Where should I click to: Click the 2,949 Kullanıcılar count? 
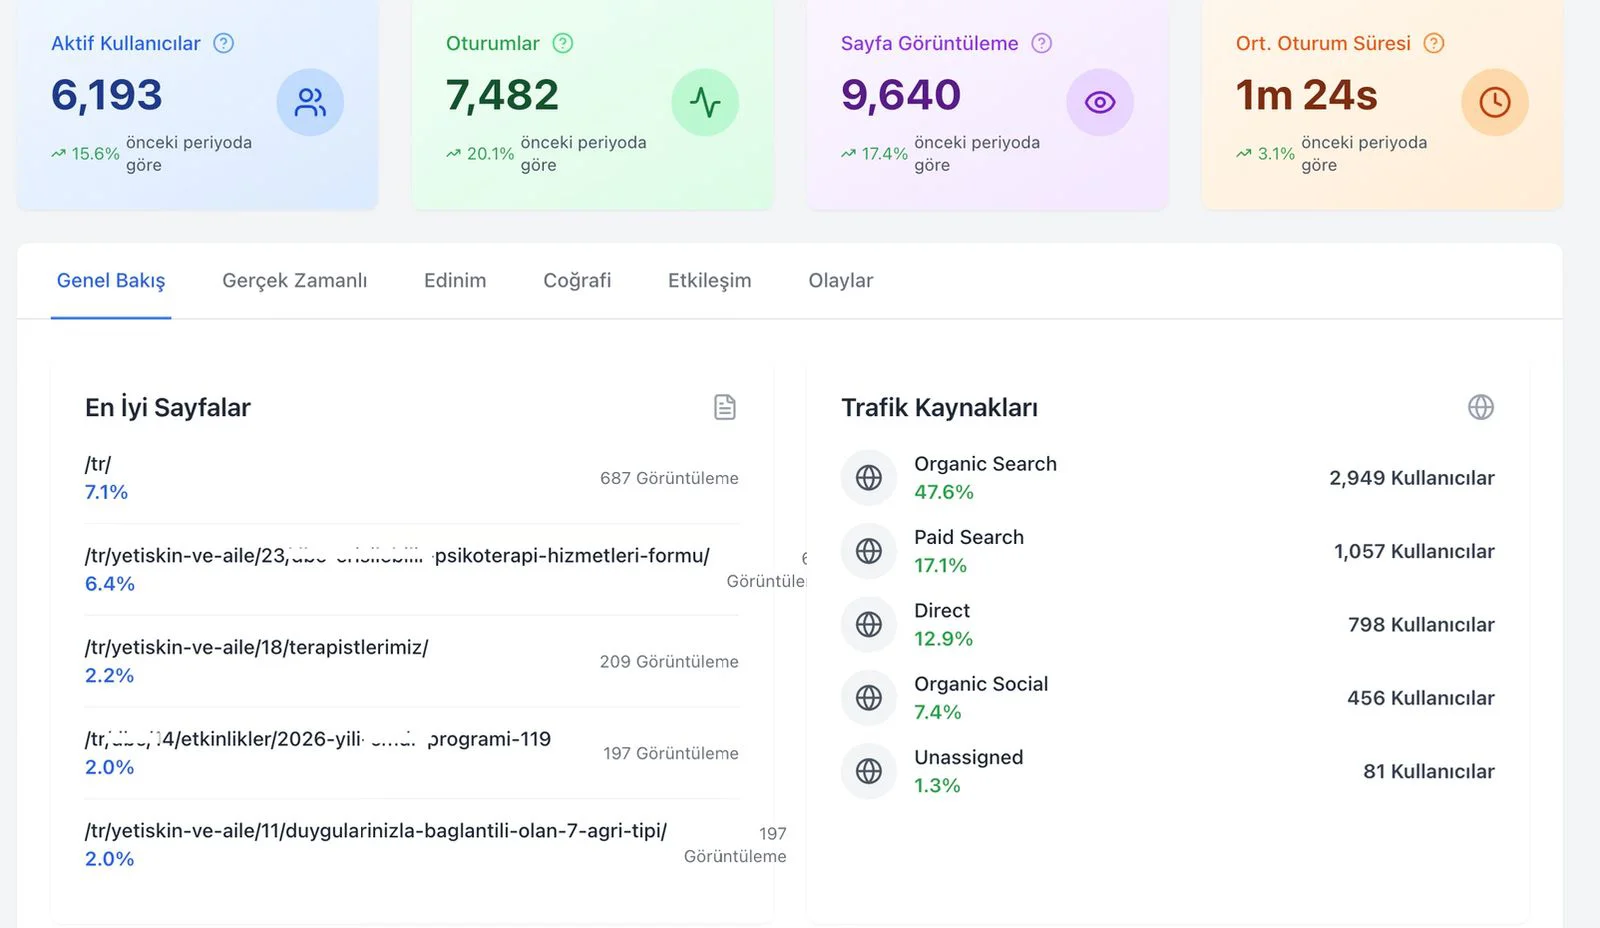1412,478
